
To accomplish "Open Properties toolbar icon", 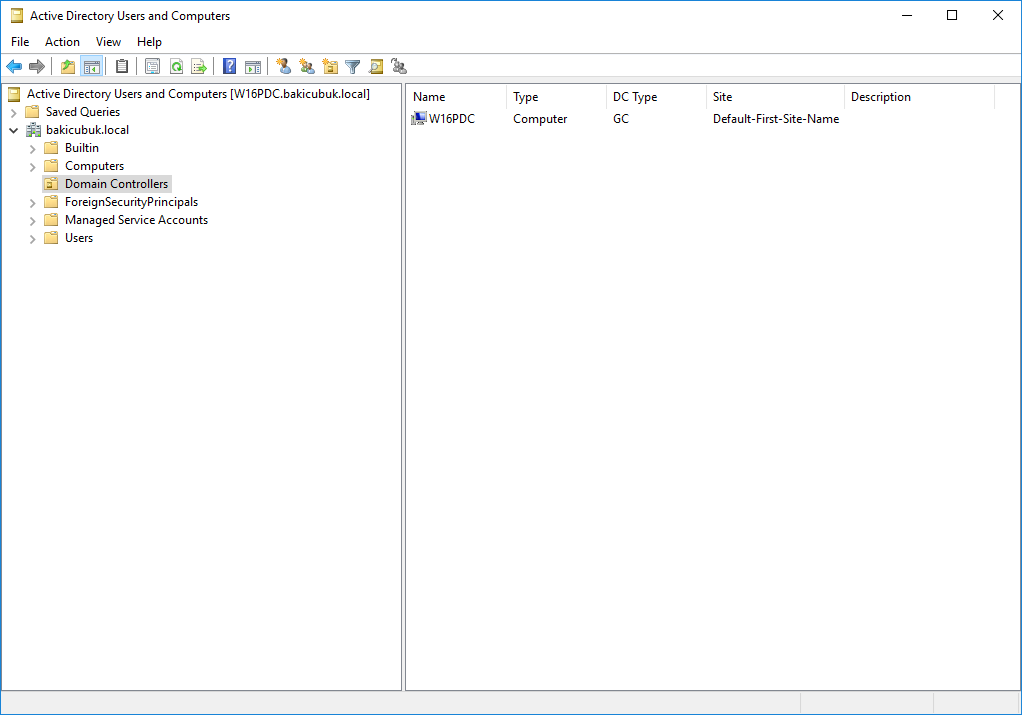I will click(x=153, y=66).
